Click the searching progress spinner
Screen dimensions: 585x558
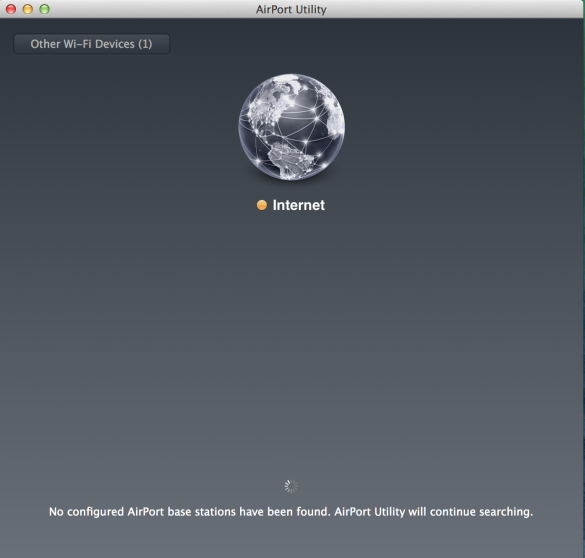pos(291,486)
